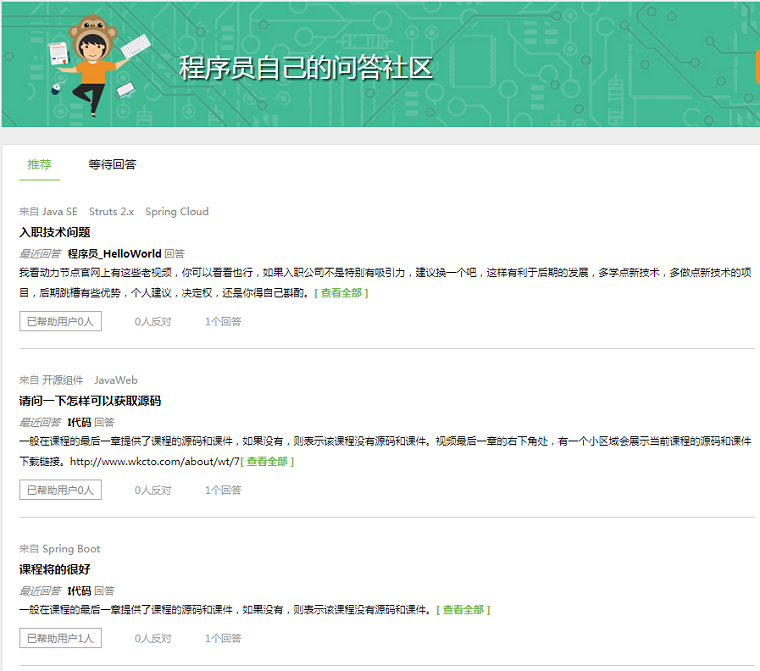Expand the wkcto.com answer with 查看全部
The height and width of the screenshot is (671, 760).
pyautogui.click(x=267, y=462)
